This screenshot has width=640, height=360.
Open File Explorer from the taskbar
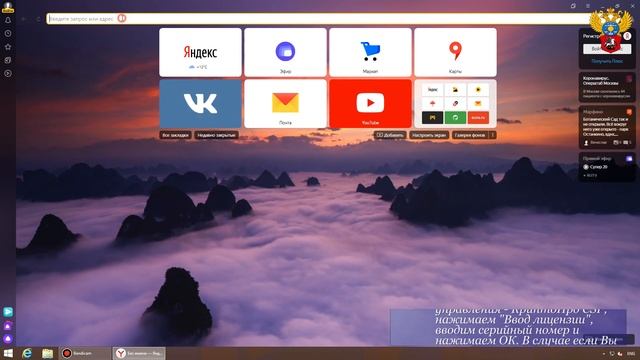47,353
